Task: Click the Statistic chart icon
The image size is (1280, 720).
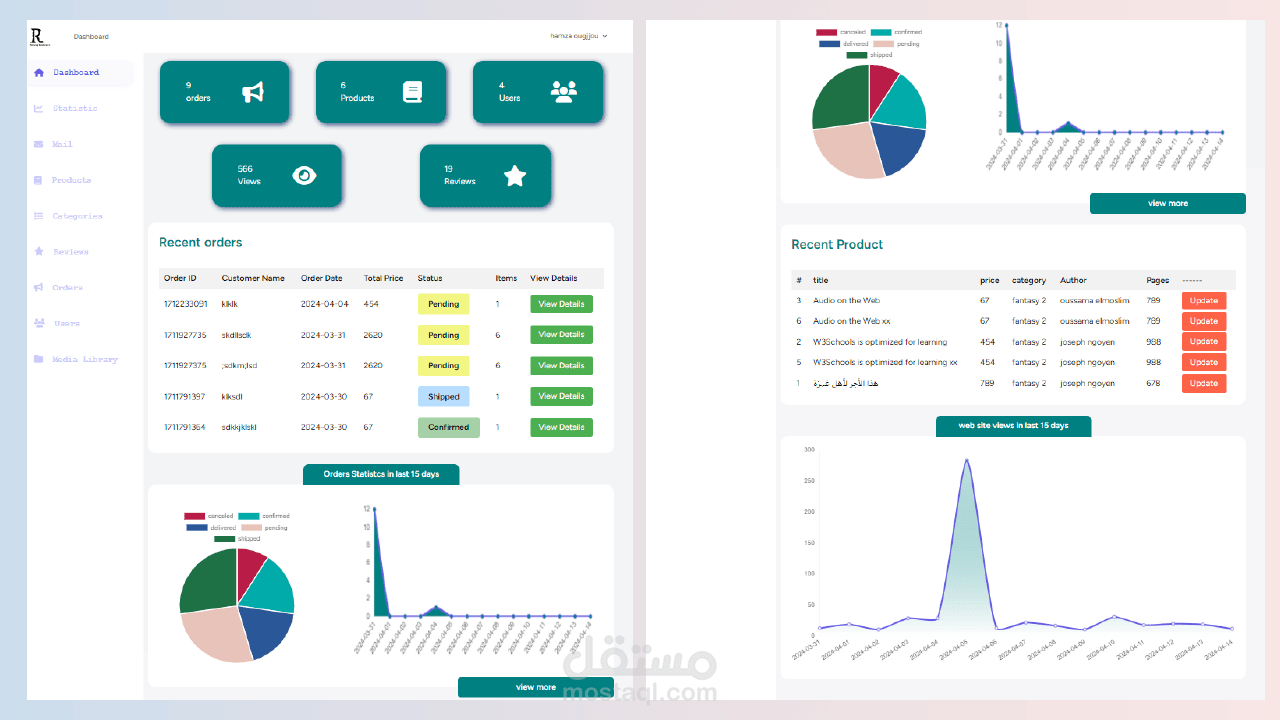Action: click(39, 108)
